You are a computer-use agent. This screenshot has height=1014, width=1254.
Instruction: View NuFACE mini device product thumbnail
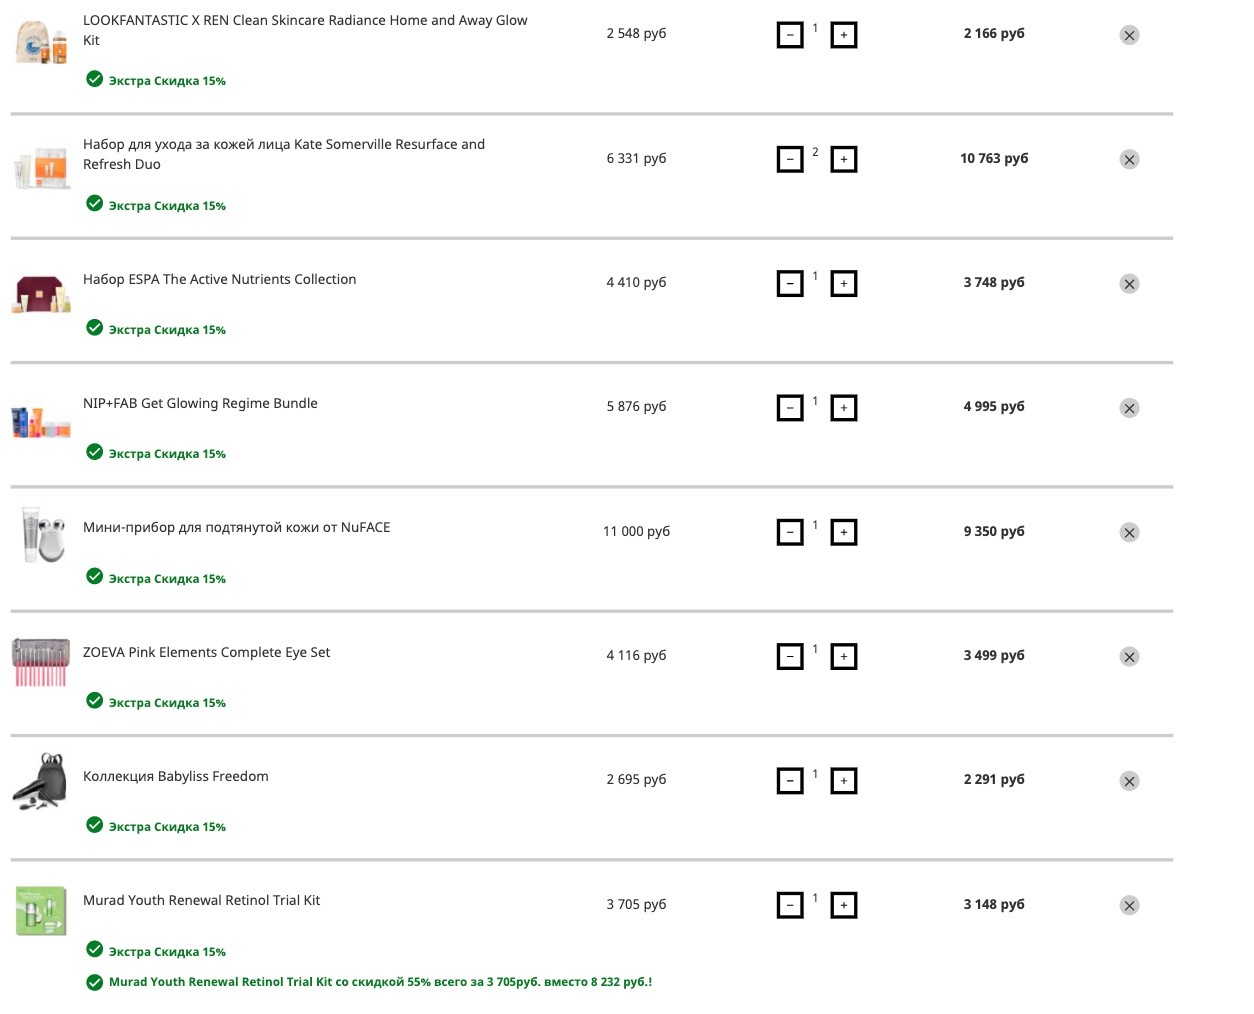point(42,534)
